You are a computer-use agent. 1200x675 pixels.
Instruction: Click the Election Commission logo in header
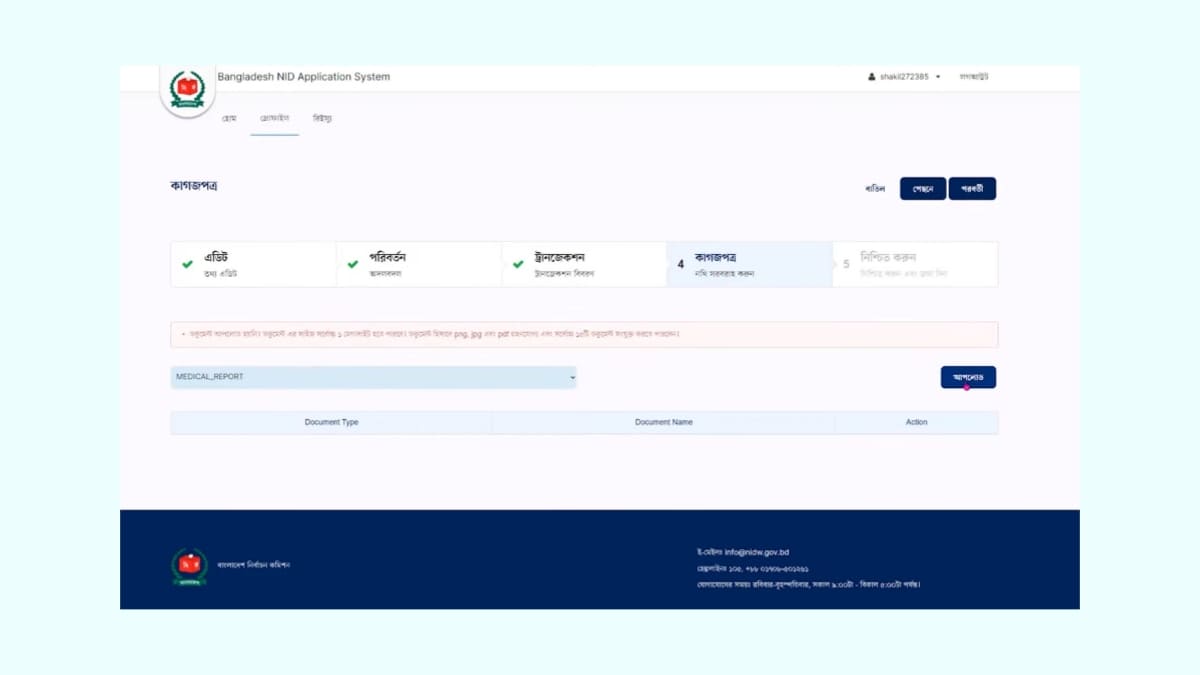point(187,90)
